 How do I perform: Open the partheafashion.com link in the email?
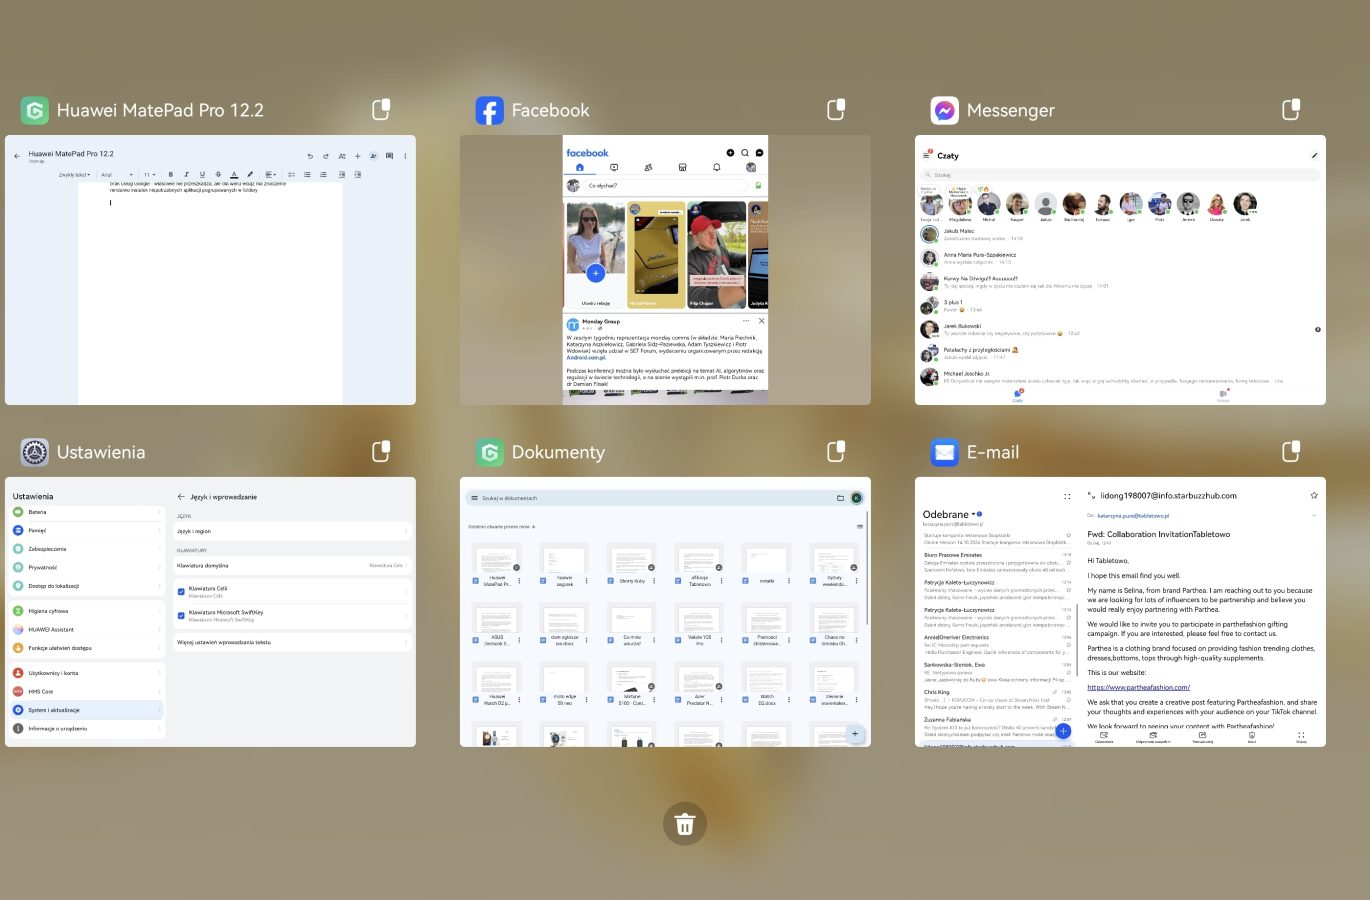point(1138,687)
